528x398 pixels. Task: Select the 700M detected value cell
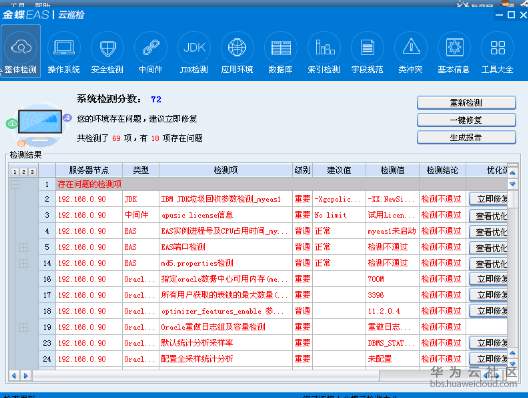pyautogui.click(x=392, y=279)
